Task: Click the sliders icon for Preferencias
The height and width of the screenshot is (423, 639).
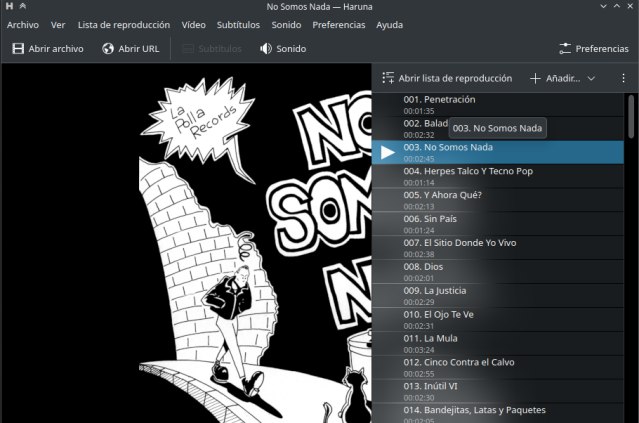Action: (x=565, y=48)
